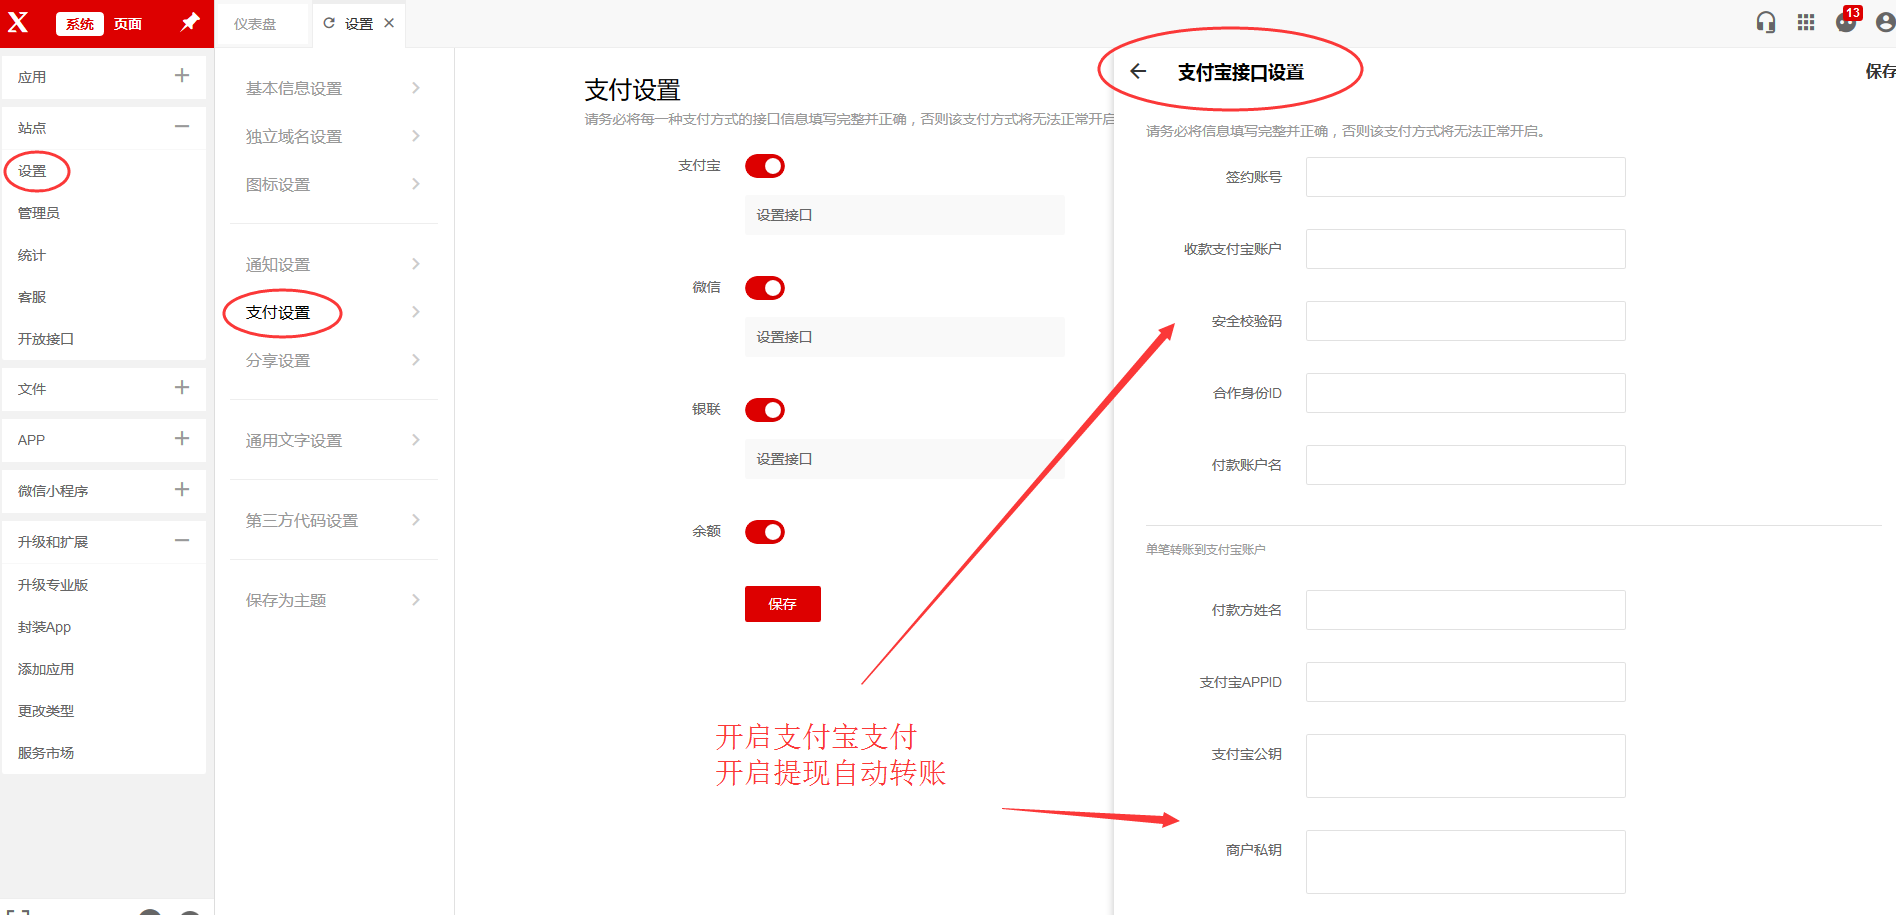Toggle the 支付宝 payment switch
The image size is (1896, 915).
click(765, 166)
